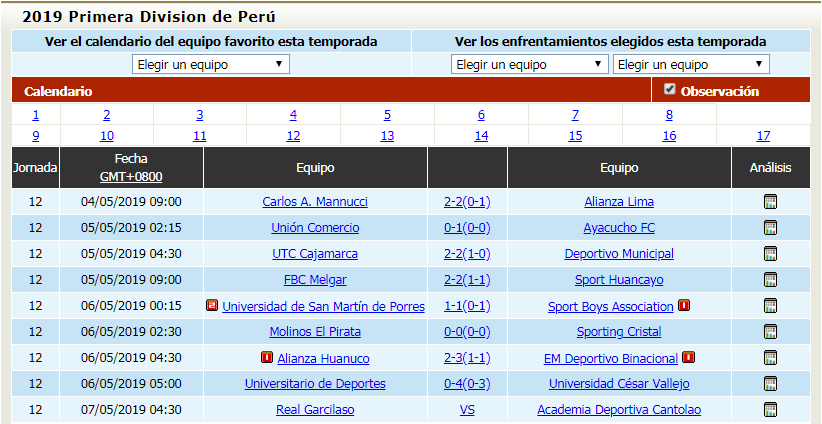The height and width of the screenshot is (424, 822).
Task: Go to matchday 12 in calendar
Action: [293, 136]
